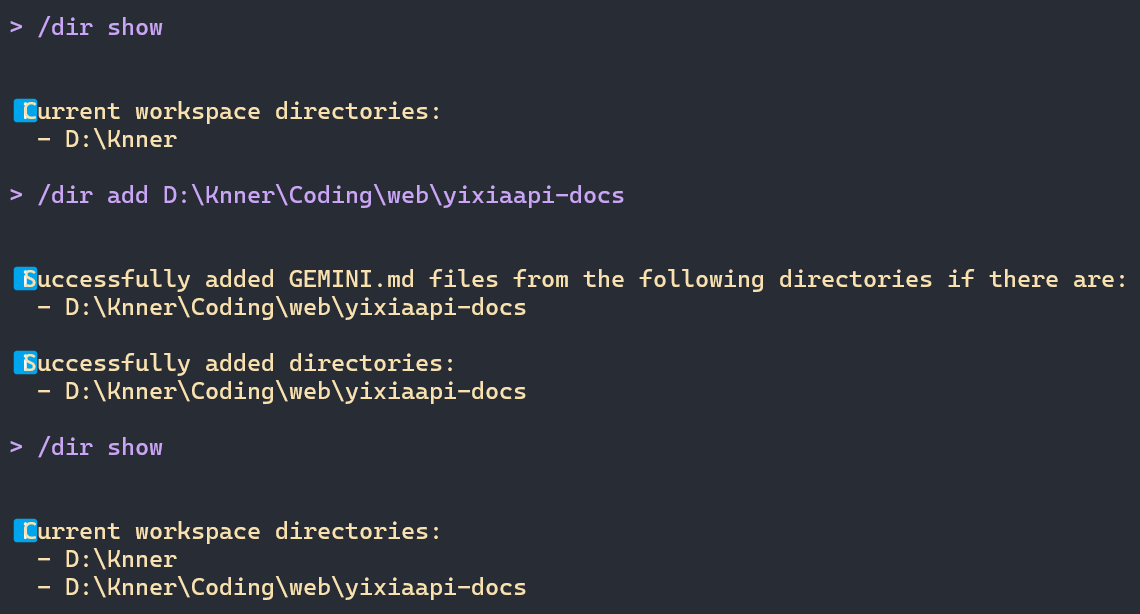Click the prompt arrow before the first "/dir show"
The image size is (1140, 614).
(x=16, y=27)
